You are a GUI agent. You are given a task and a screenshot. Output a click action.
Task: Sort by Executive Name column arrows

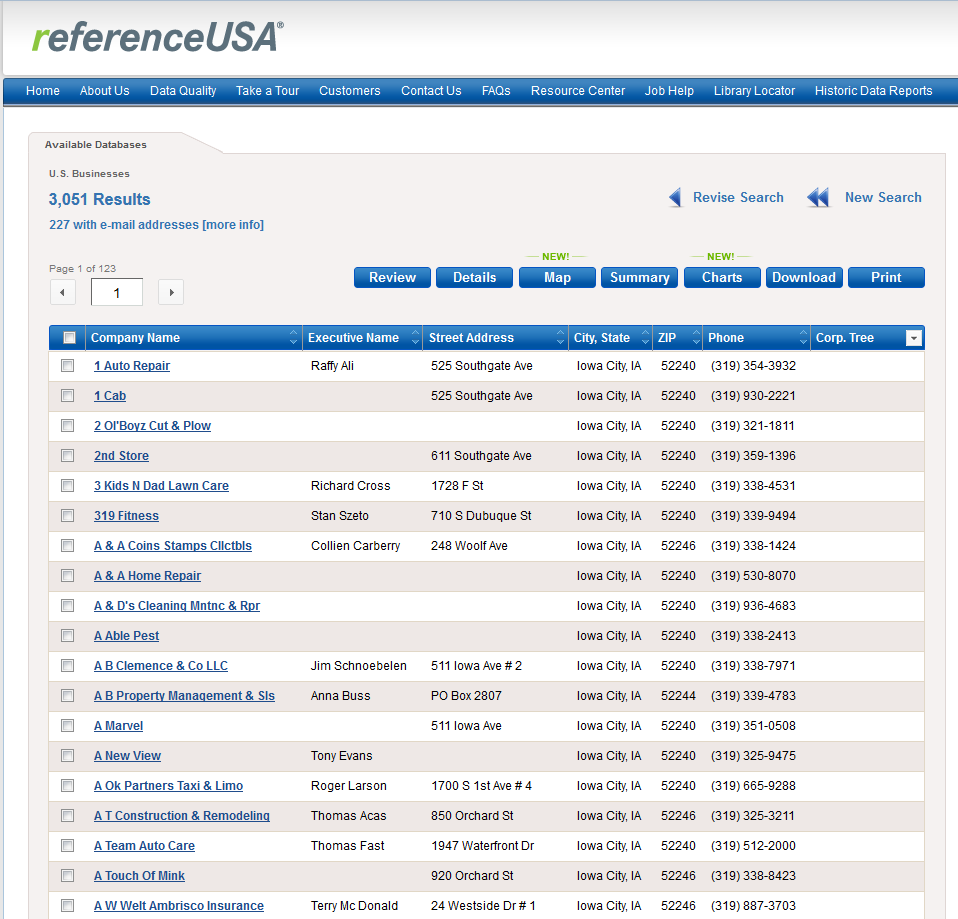click(413, 338)
